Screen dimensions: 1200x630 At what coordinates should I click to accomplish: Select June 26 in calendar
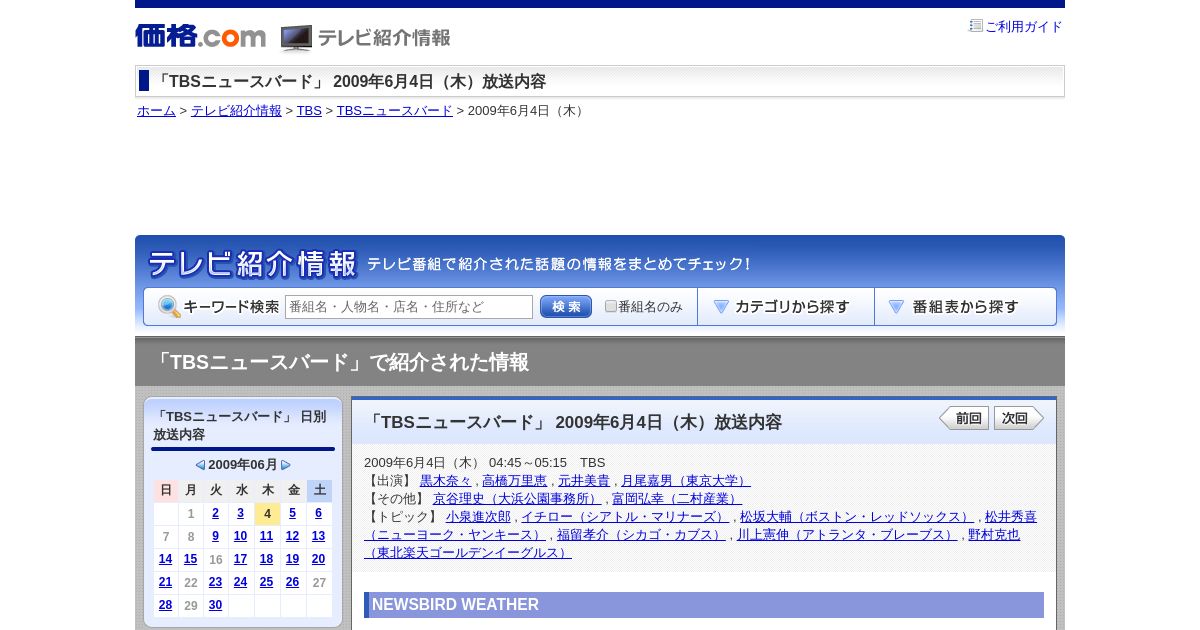(x=292, y=582)
